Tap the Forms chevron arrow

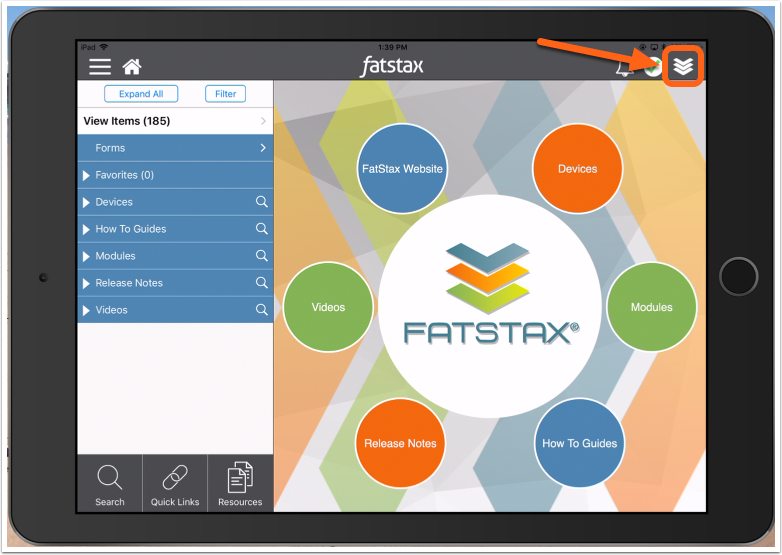(x=263, y=148)
